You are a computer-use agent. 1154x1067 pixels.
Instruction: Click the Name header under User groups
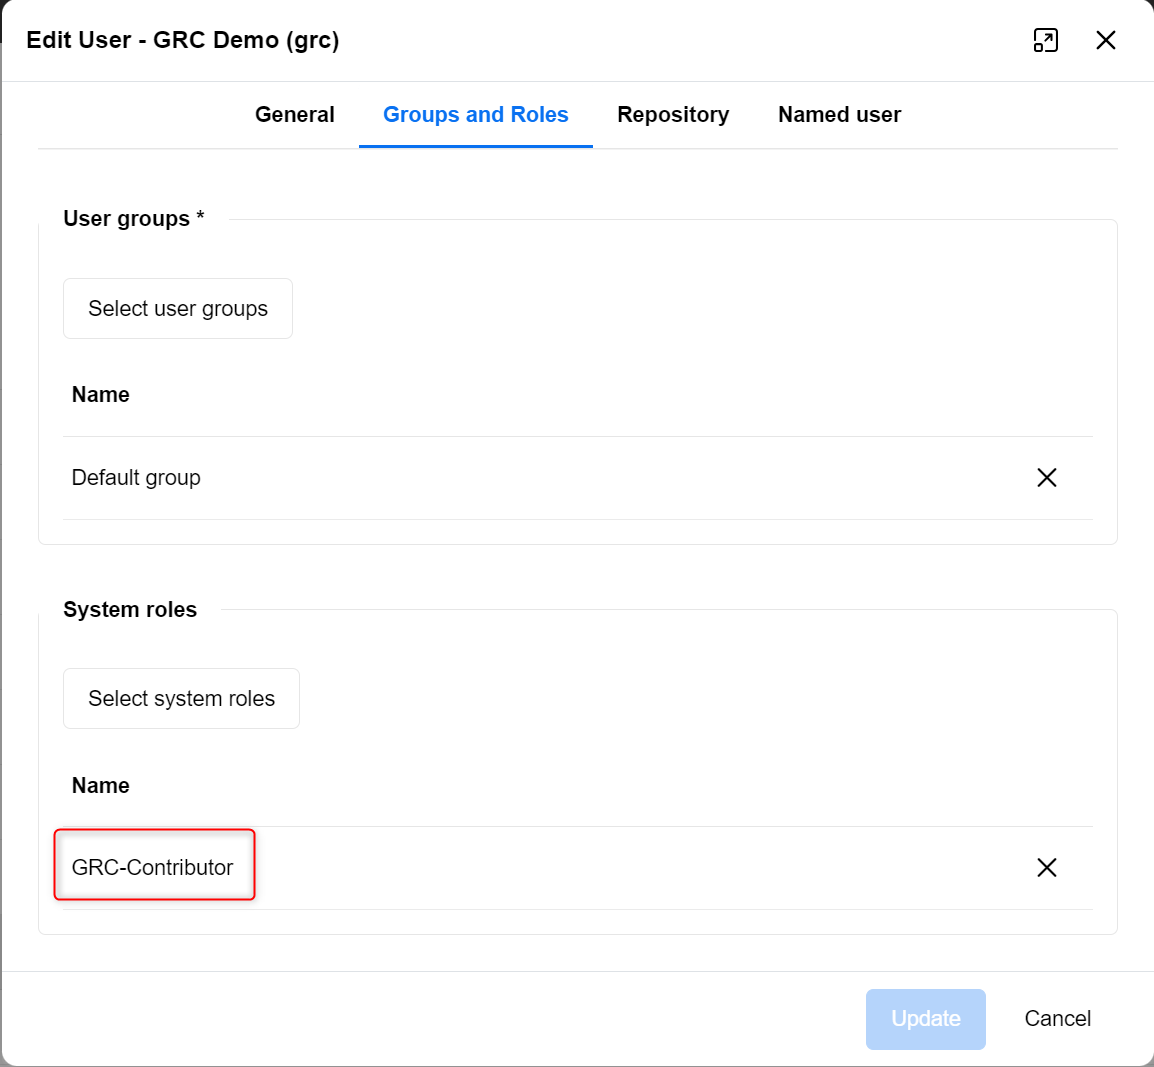tap(101, 395)
